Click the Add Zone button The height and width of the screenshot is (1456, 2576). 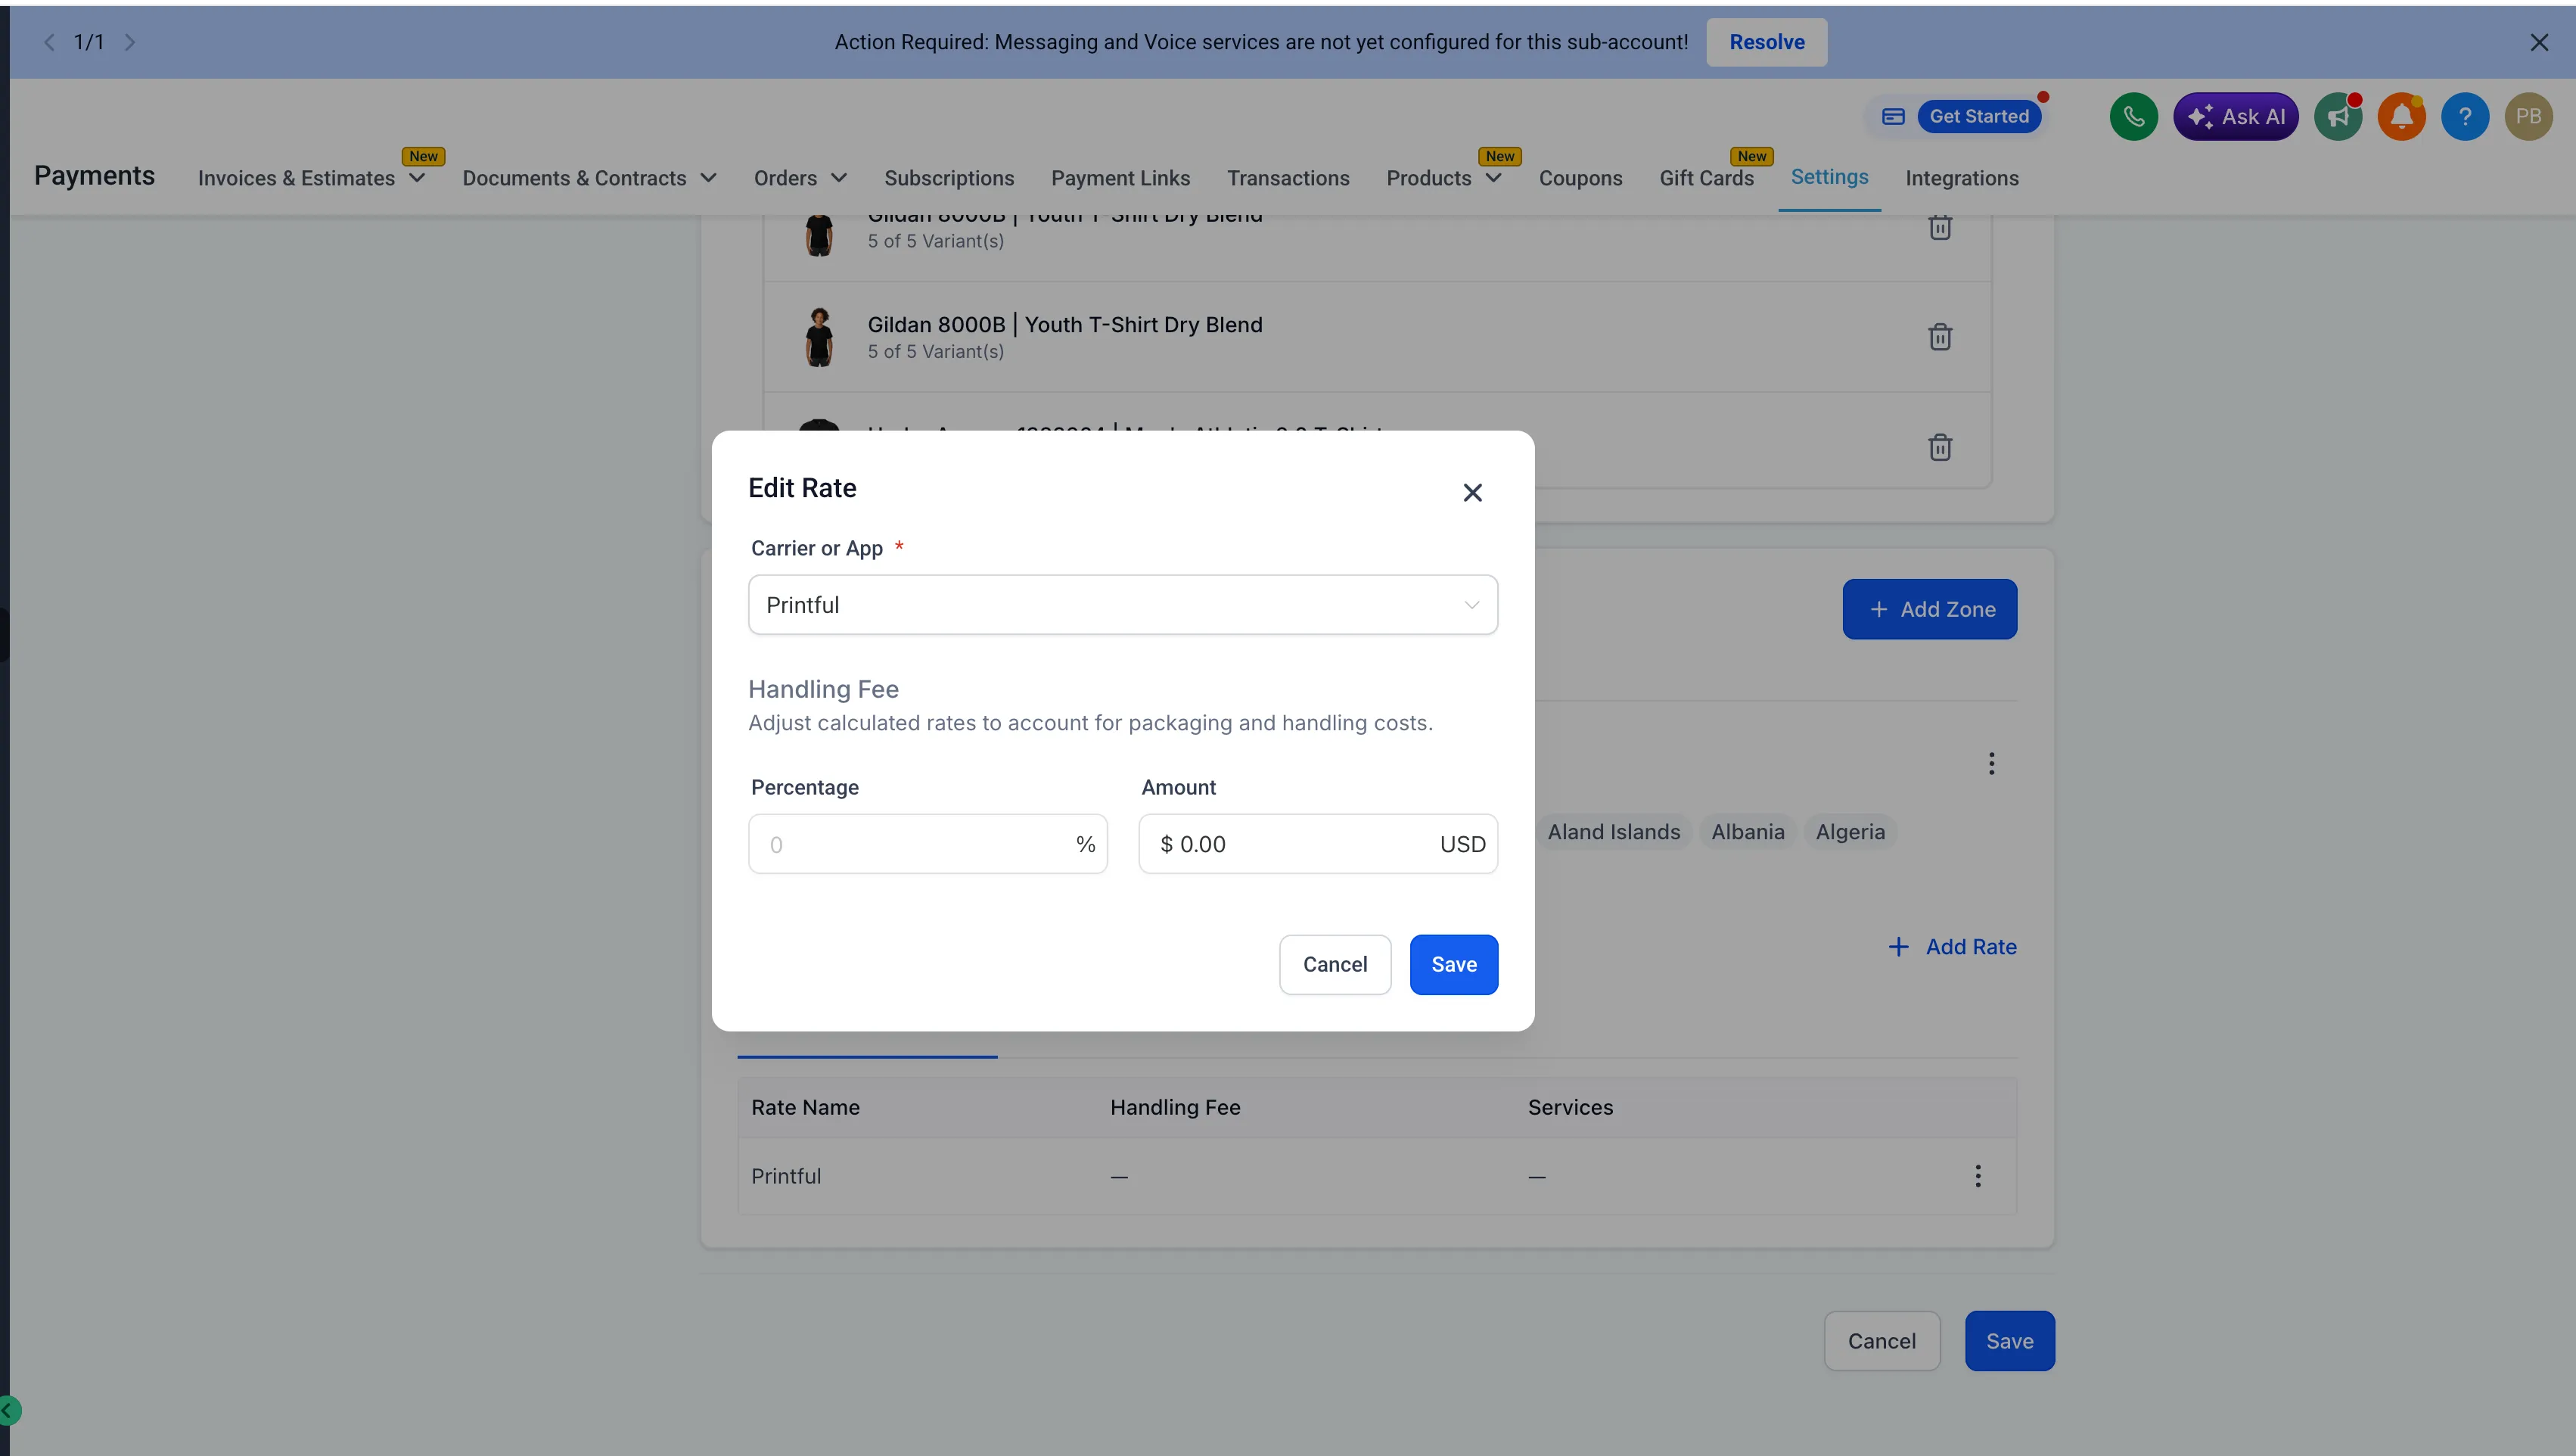point(1929,609)
